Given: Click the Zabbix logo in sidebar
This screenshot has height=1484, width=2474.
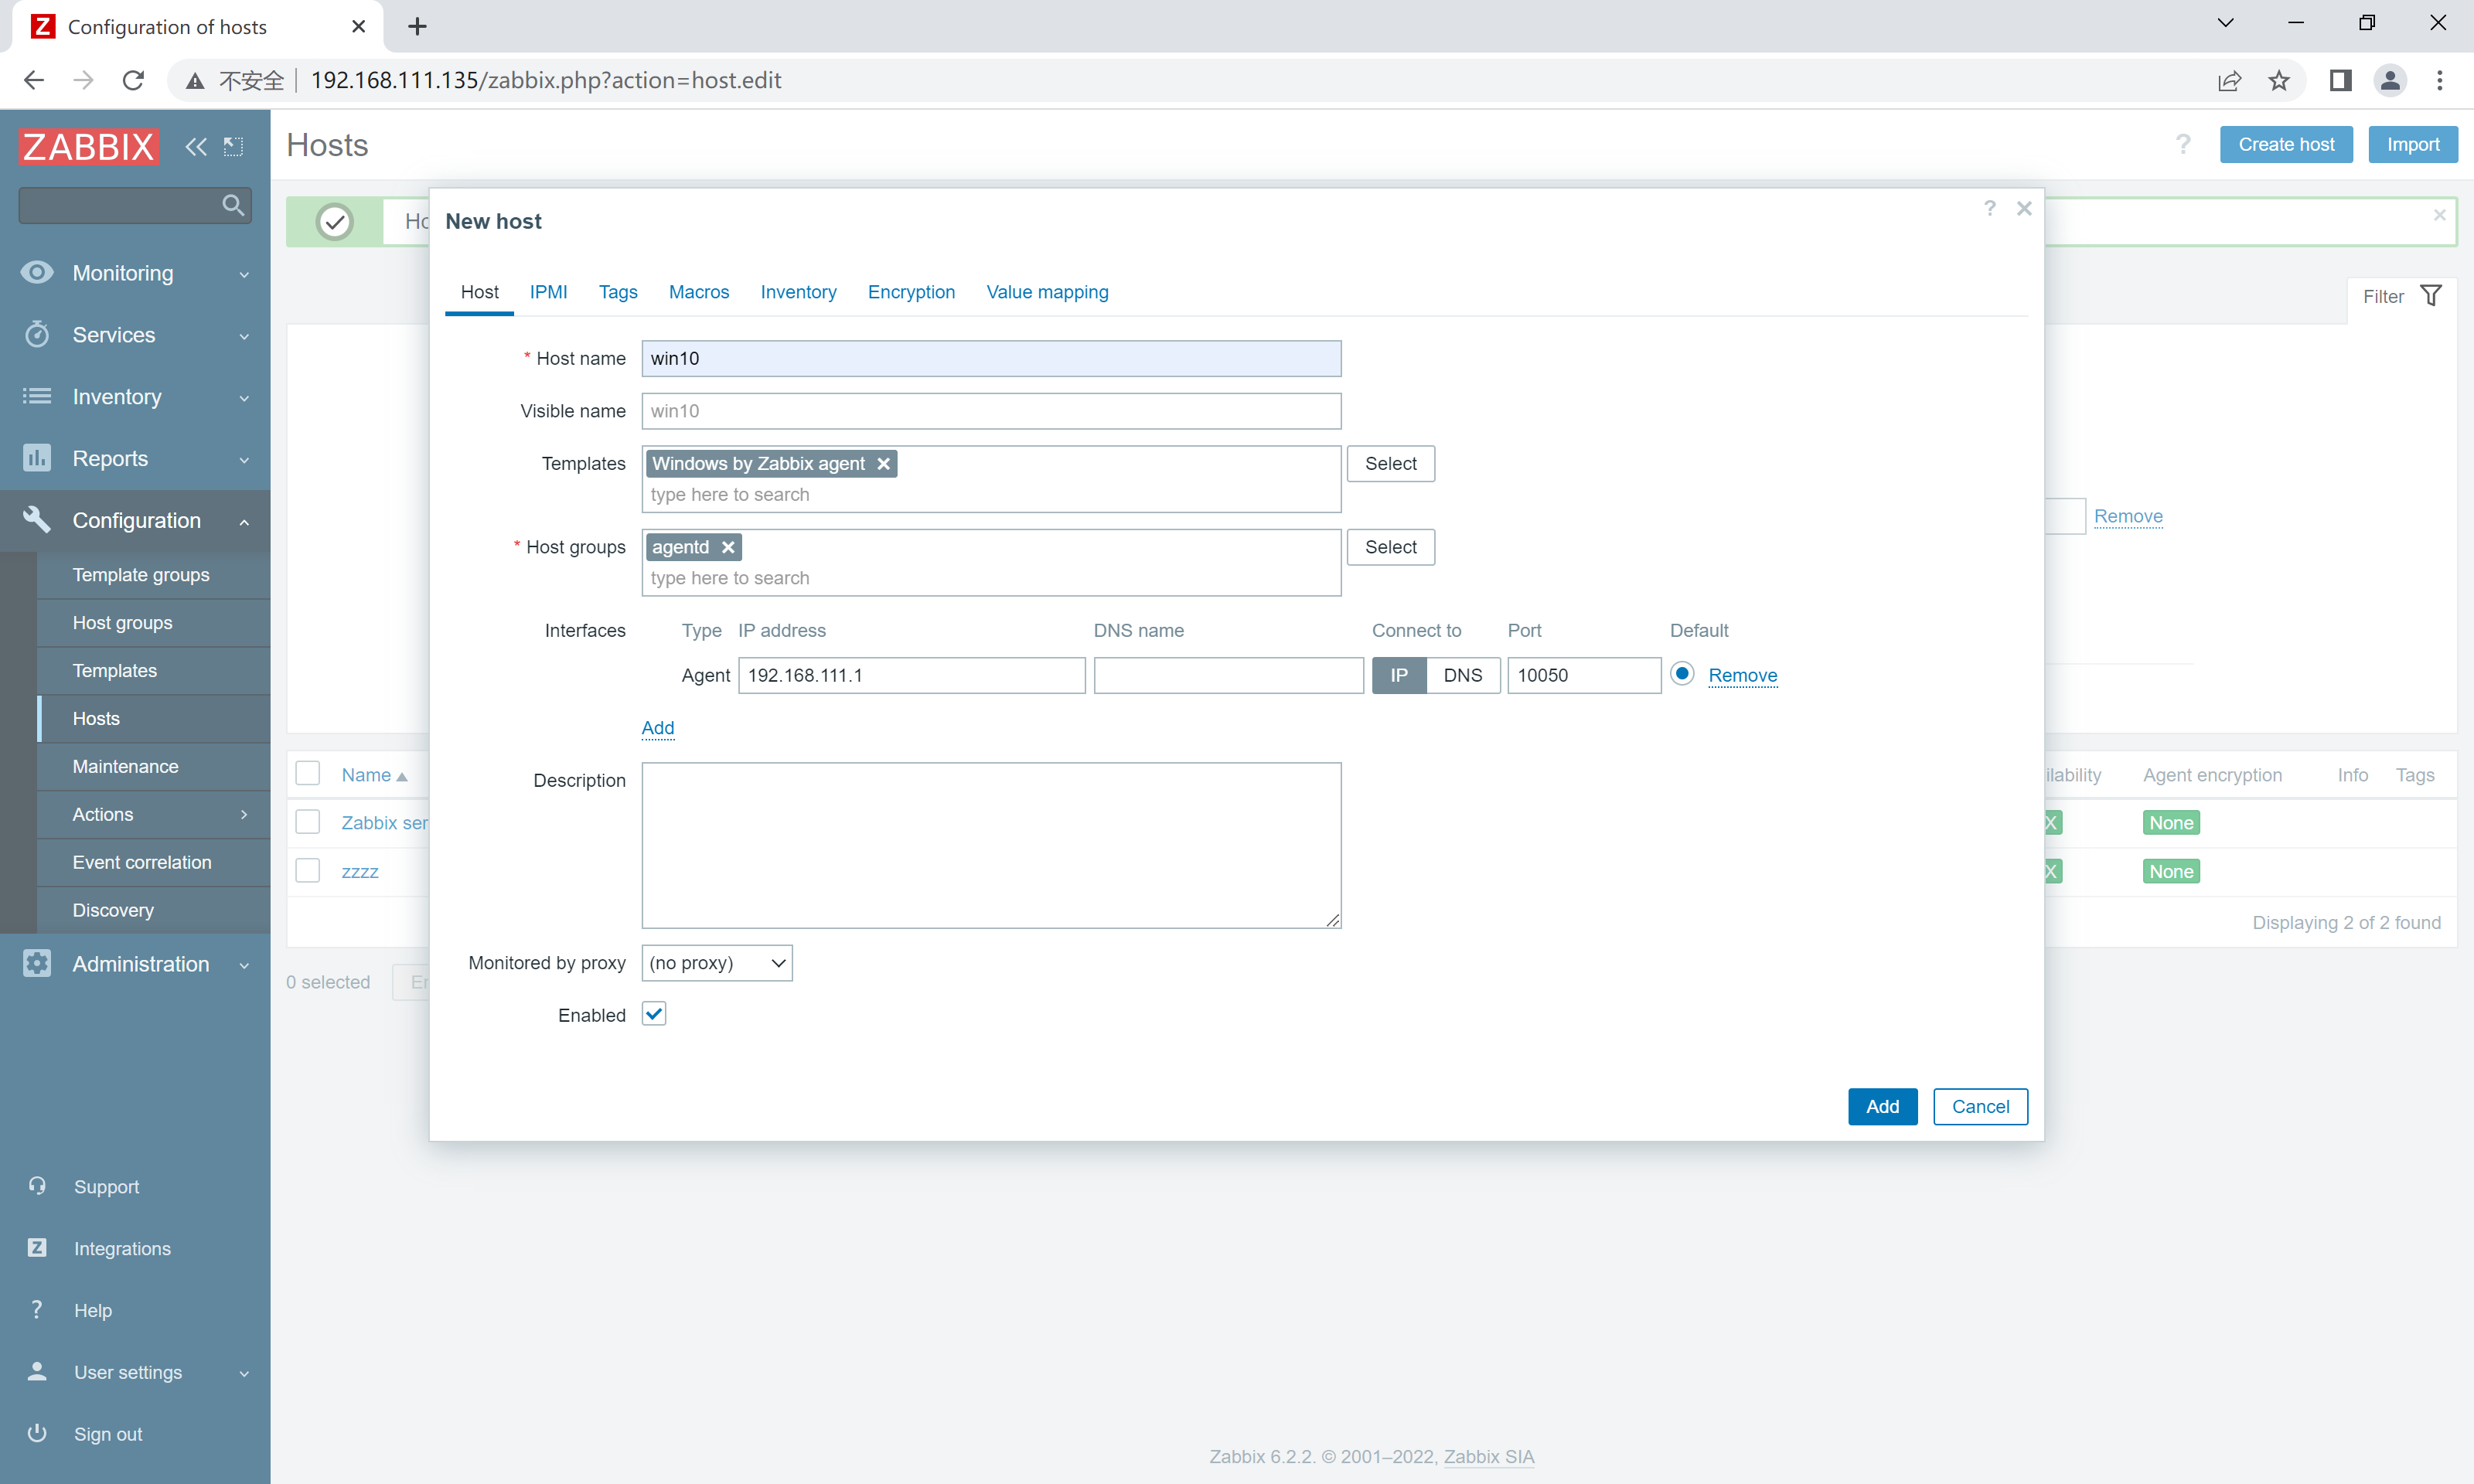Looking at the screenshot, I should 88,146.
